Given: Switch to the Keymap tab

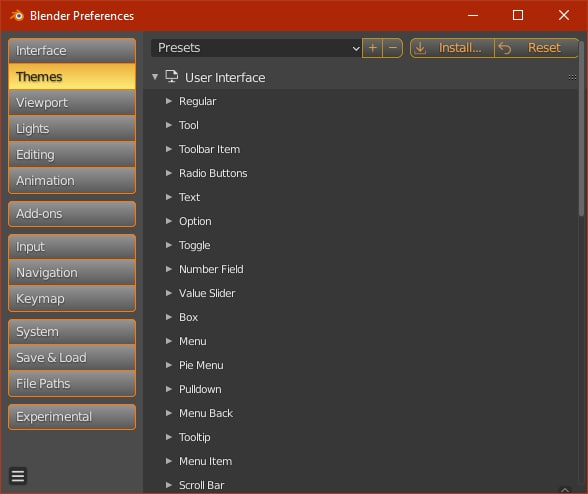Looking at the screenshot, I should 72,299.
